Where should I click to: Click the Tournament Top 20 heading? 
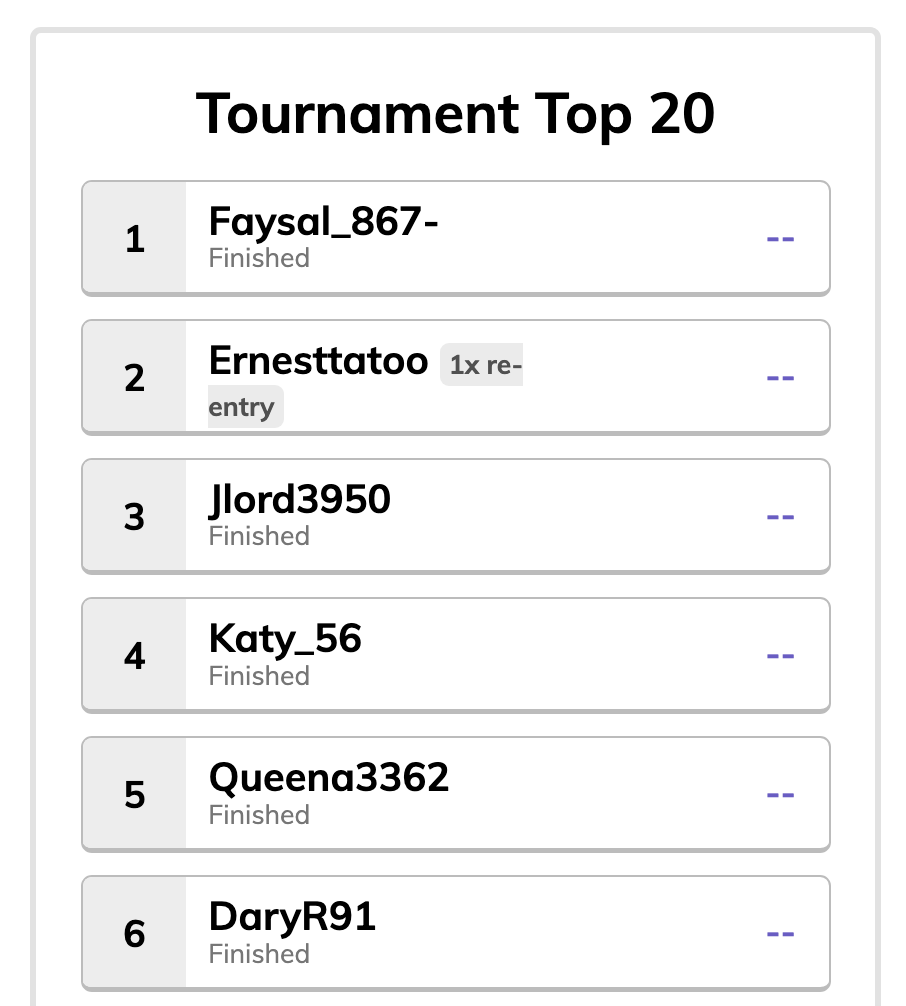click(x=455, y=114)
